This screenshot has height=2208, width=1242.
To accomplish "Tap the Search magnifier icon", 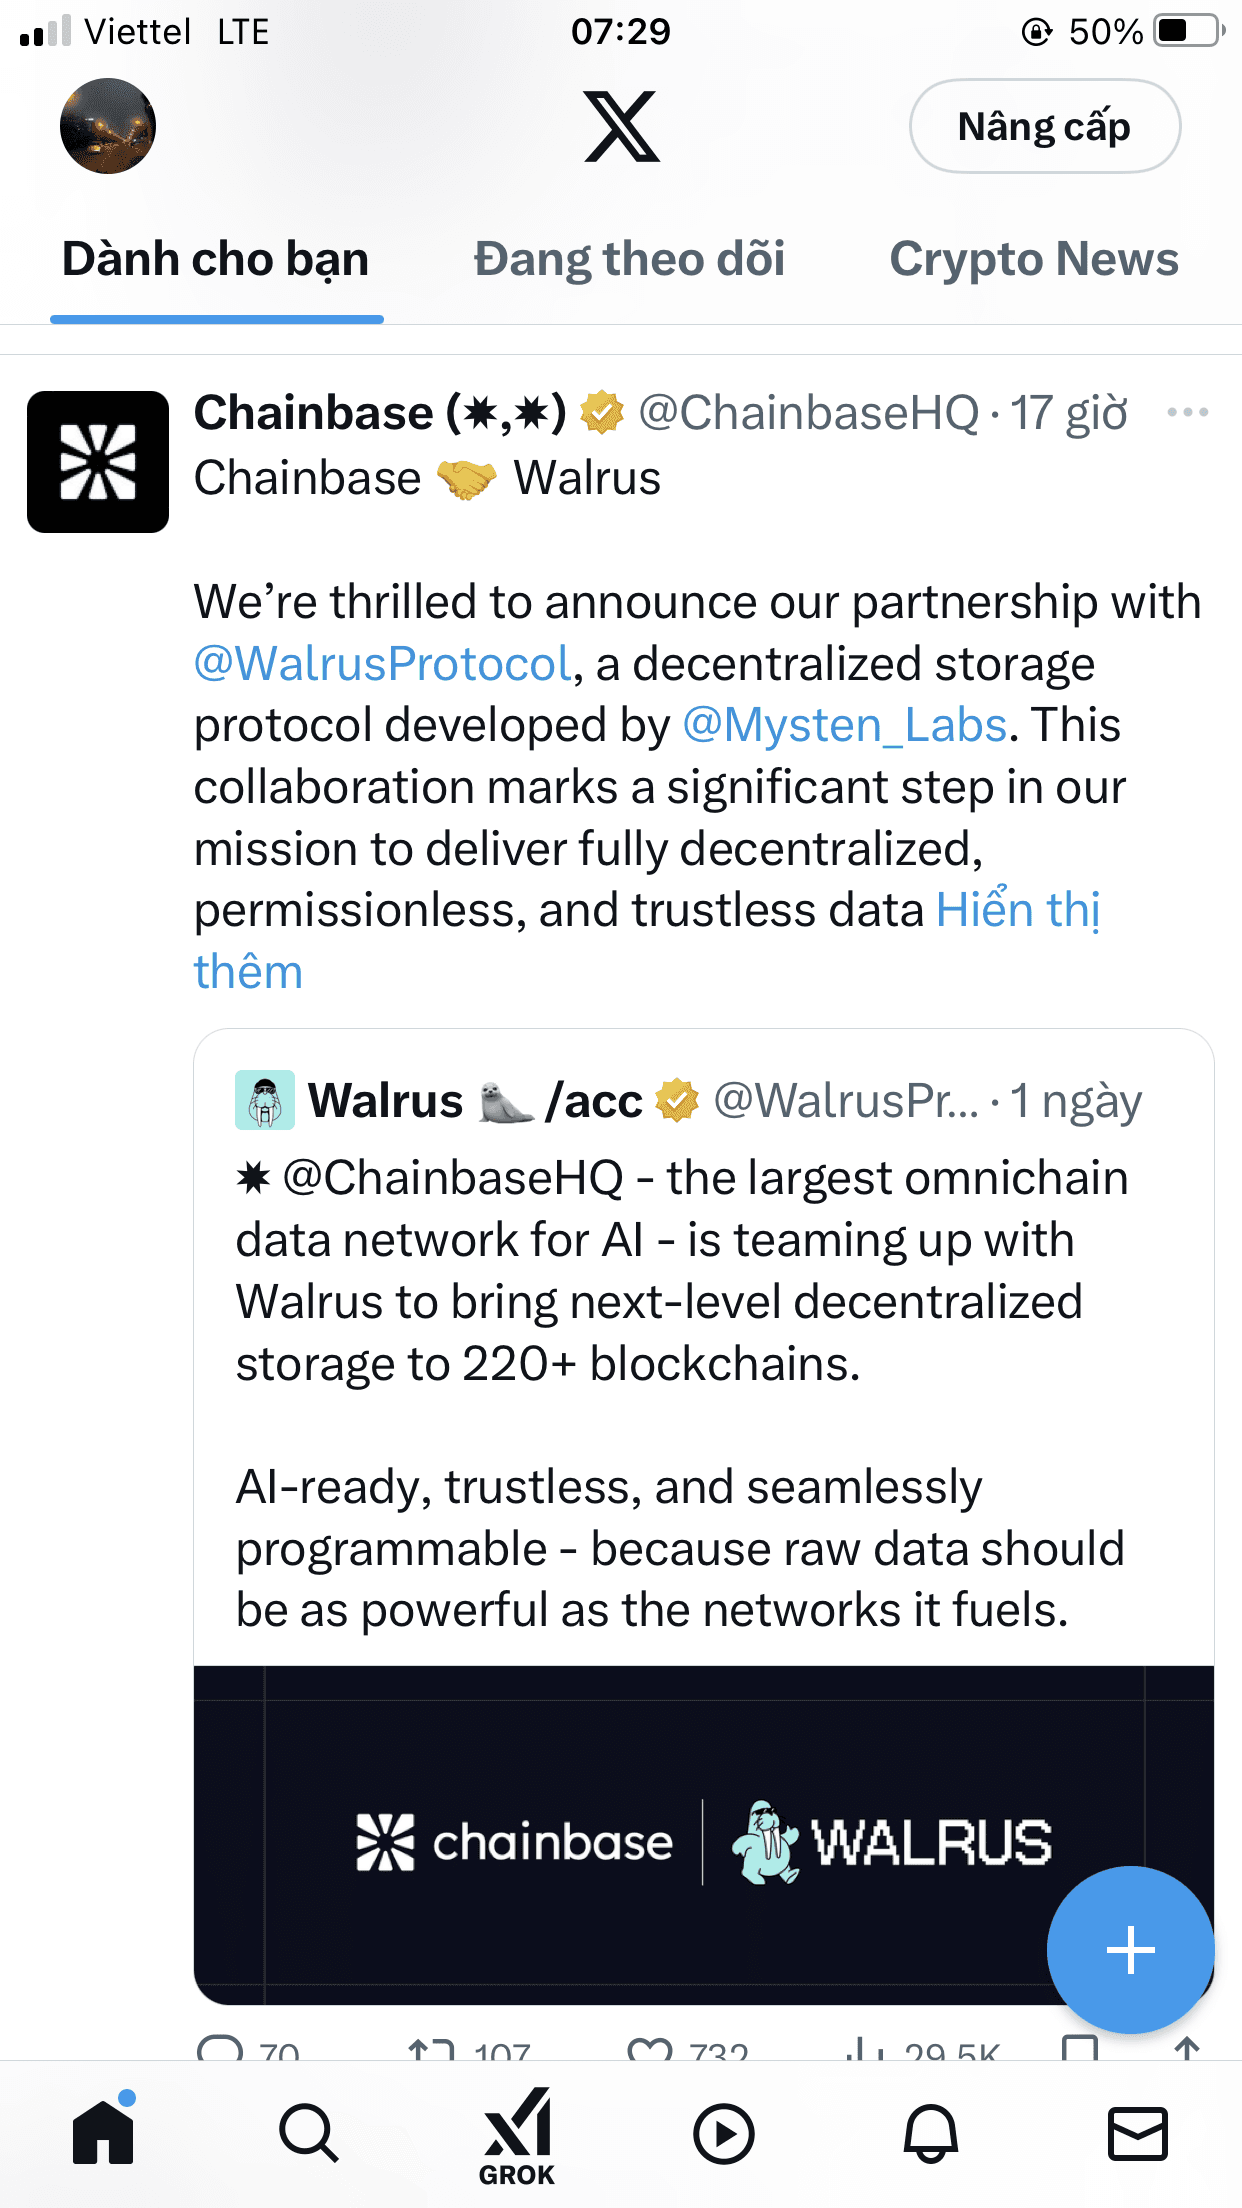I will click(308, 2133).
